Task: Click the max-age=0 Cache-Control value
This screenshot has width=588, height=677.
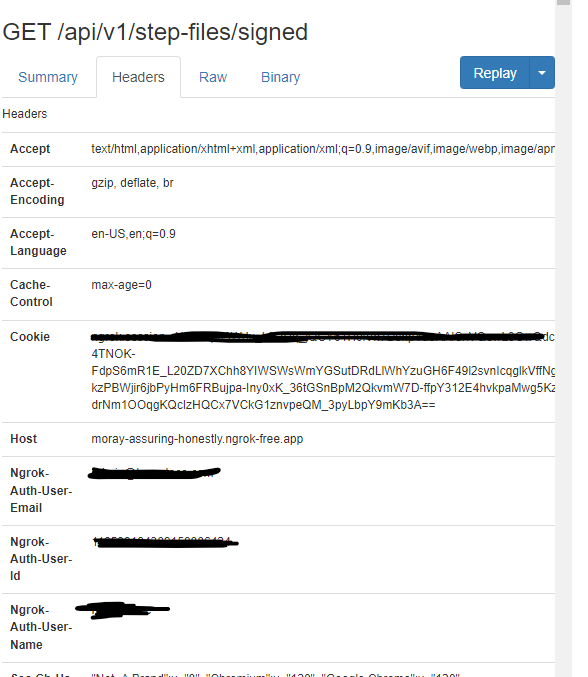Action: coord(121,285)
